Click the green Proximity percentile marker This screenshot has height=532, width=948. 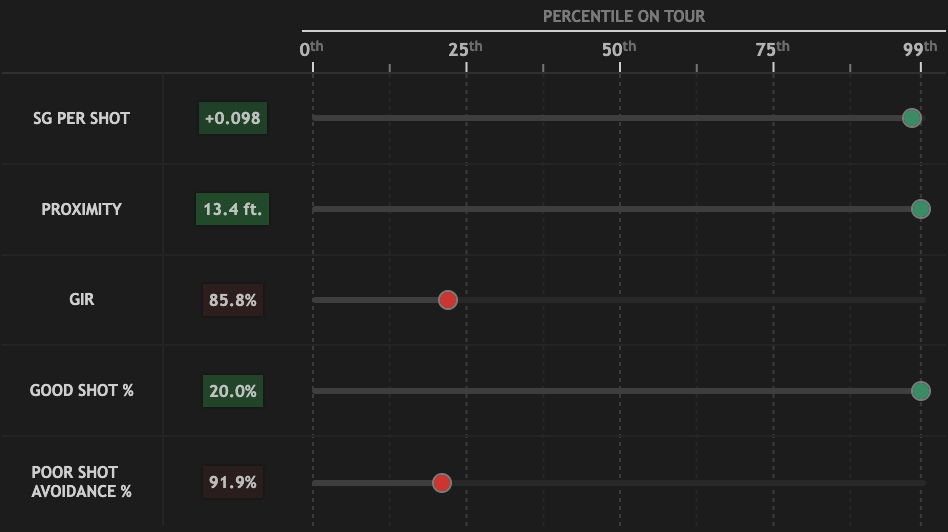pos(921,209)
